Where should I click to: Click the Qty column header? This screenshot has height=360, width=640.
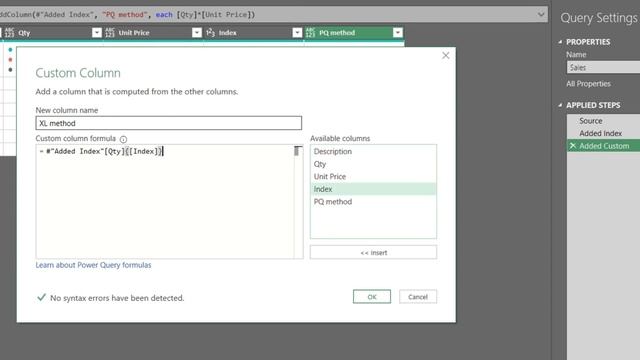point(52,33)
